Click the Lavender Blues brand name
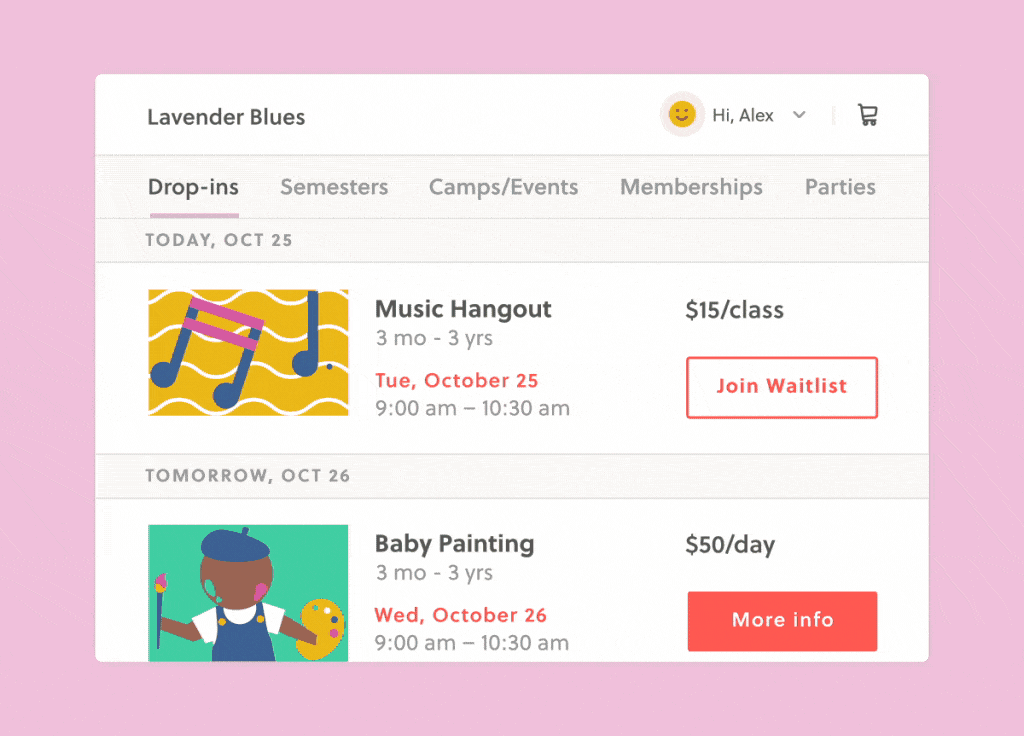The image size is (1024, 736). [226, 117]
